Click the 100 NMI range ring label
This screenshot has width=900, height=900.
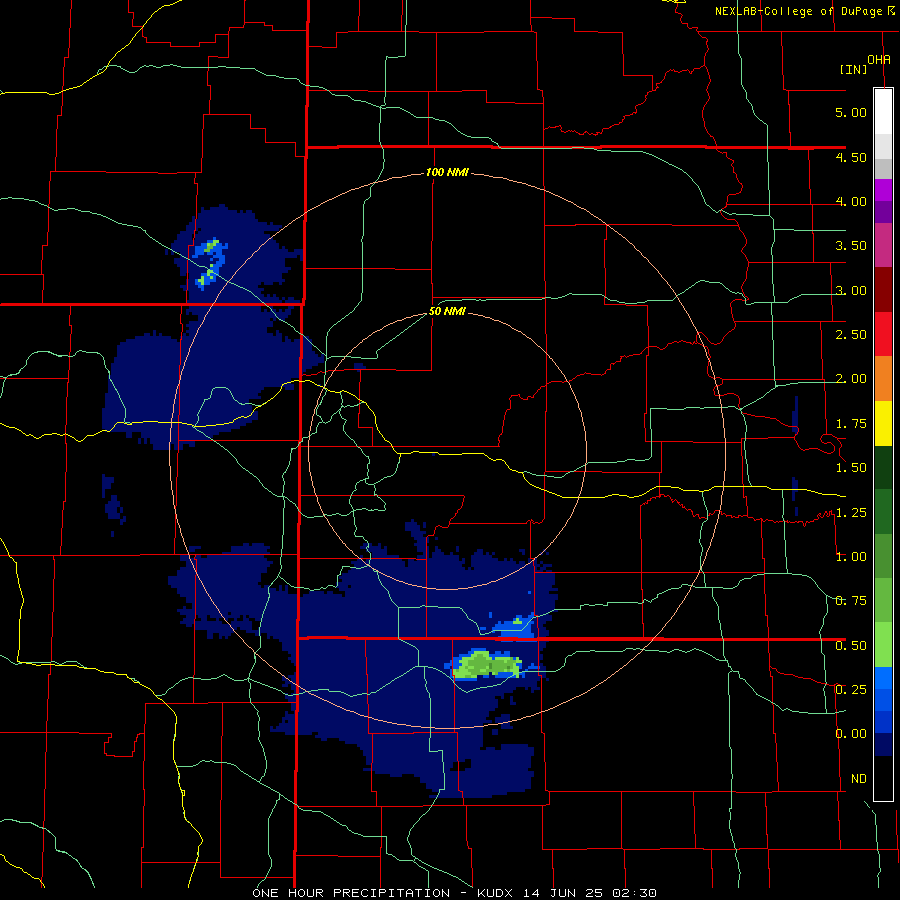click(447, 172)
